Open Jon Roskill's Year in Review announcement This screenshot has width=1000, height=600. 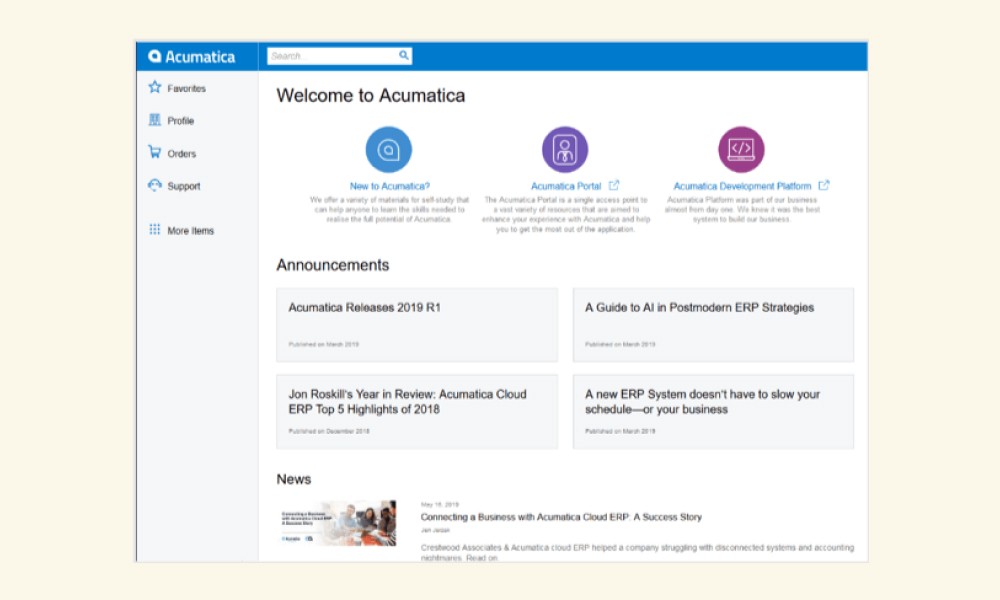pyautogui.click(x=417, y=412)
